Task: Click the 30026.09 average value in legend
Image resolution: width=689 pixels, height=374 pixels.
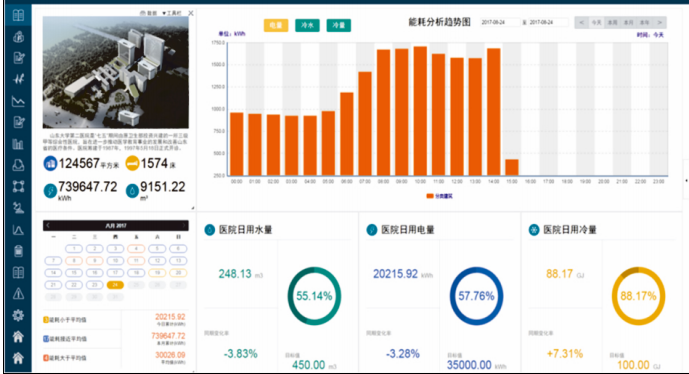Action: tap(170, 355)
